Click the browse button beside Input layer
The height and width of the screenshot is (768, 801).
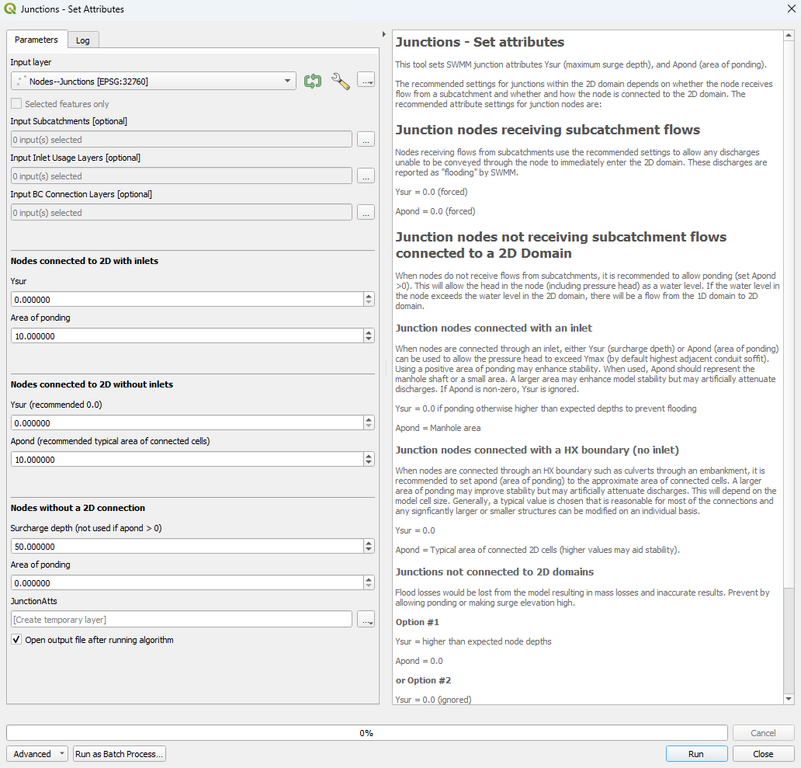tap(366, 81)
